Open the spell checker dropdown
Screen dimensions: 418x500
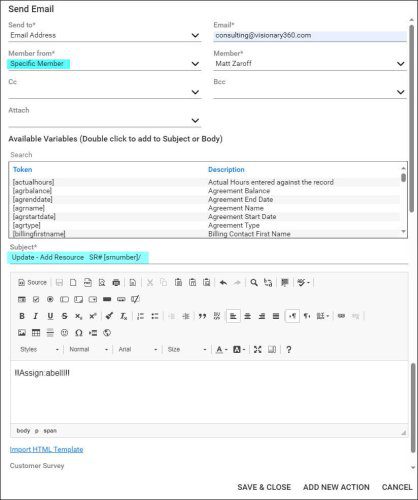point(303,283)
